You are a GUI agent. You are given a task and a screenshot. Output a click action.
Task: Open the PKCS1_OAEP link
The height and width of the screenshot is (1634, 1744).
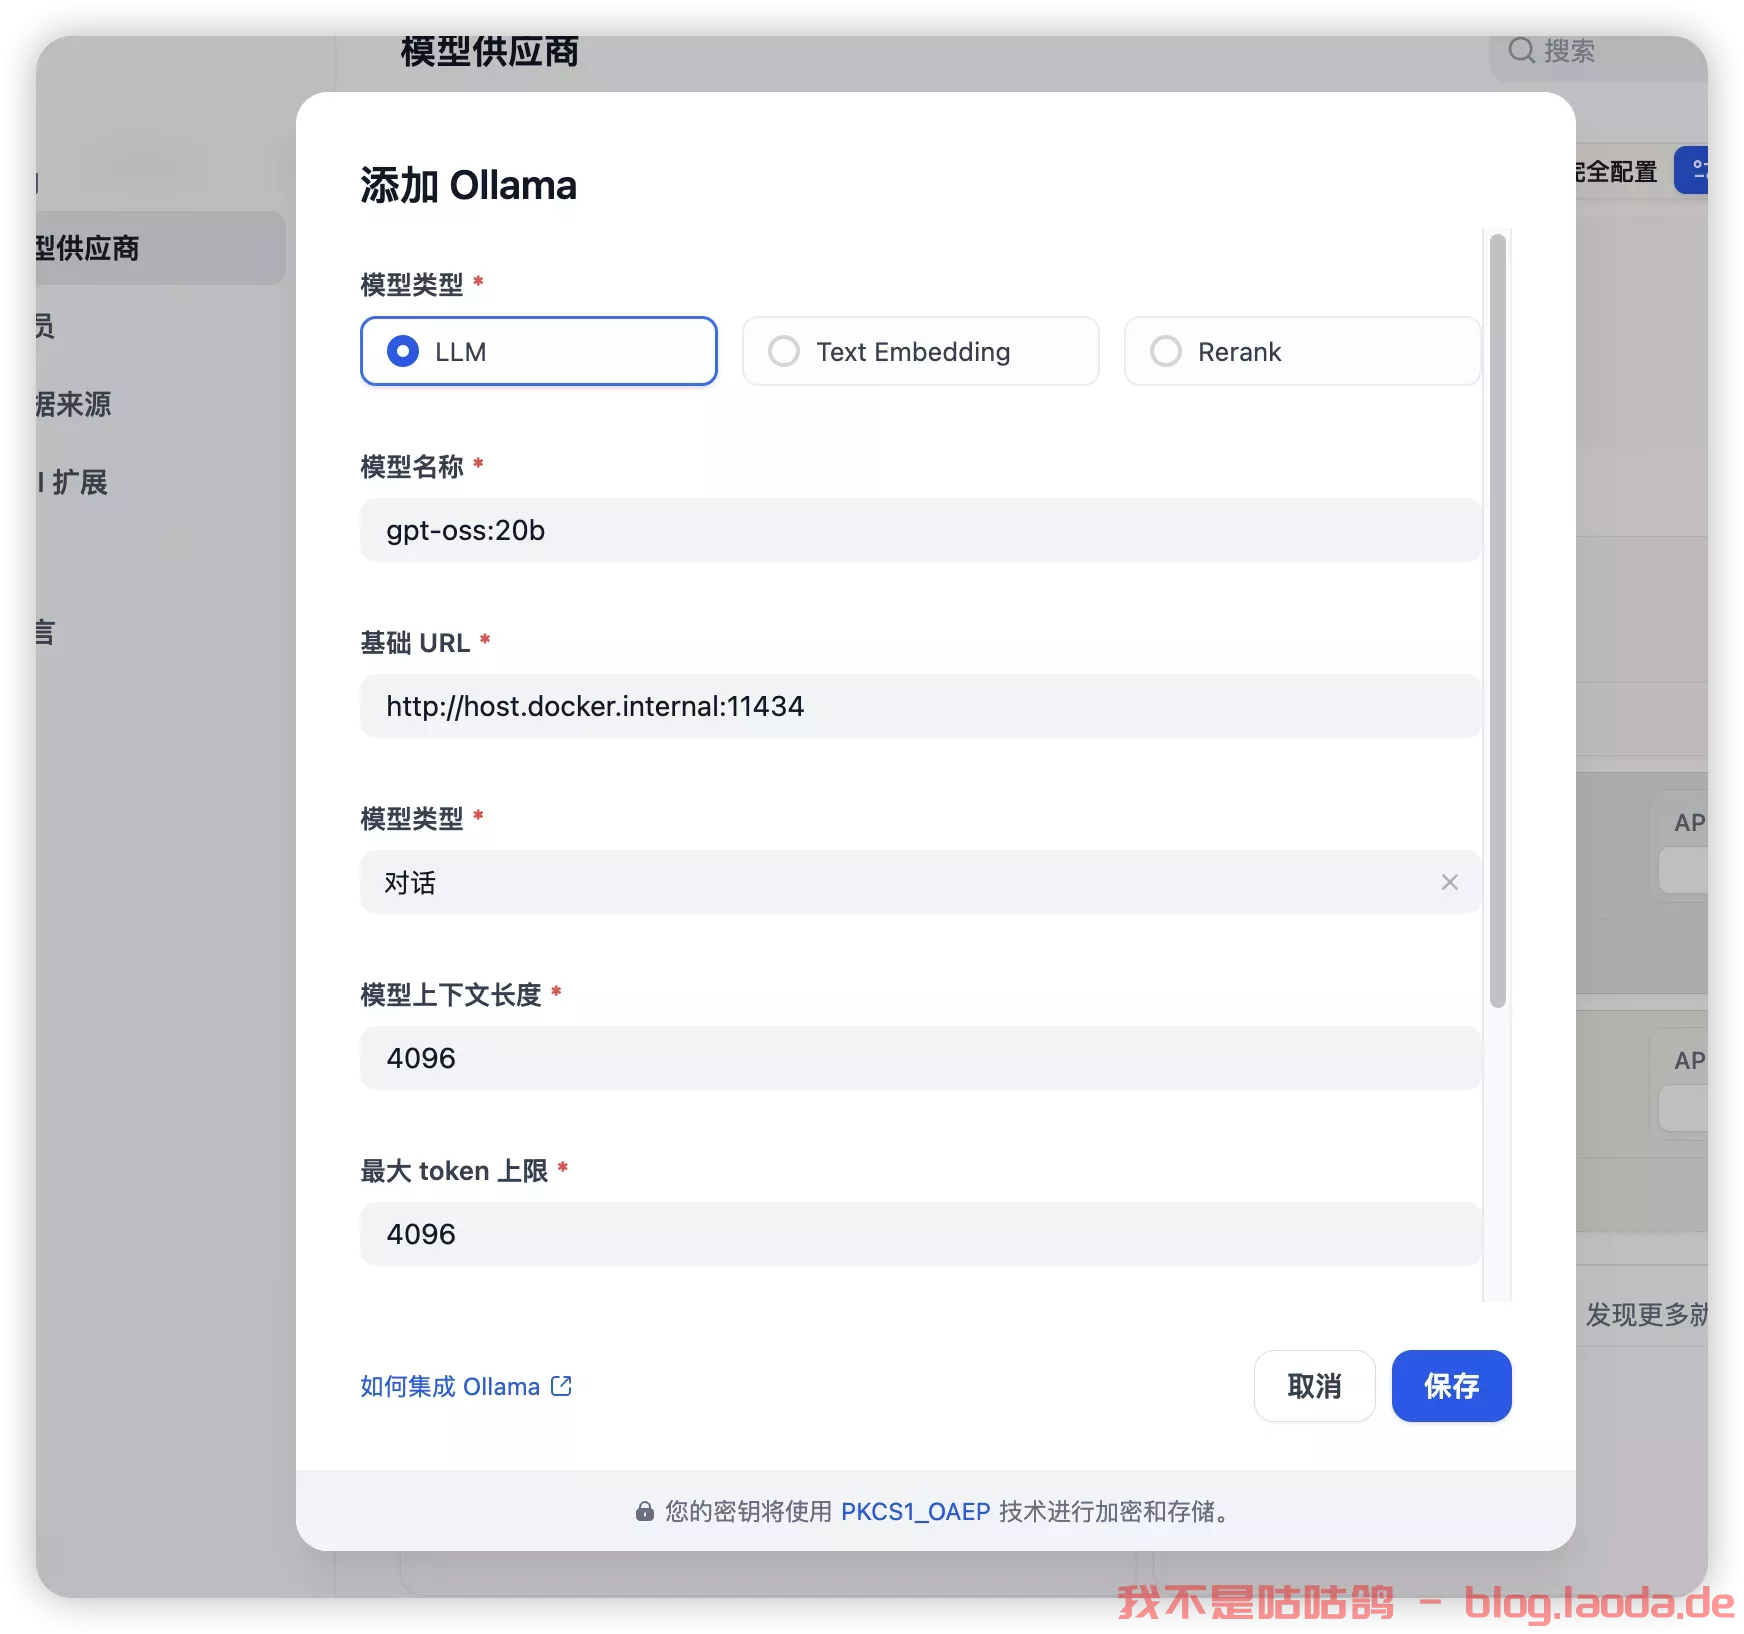915,1511
